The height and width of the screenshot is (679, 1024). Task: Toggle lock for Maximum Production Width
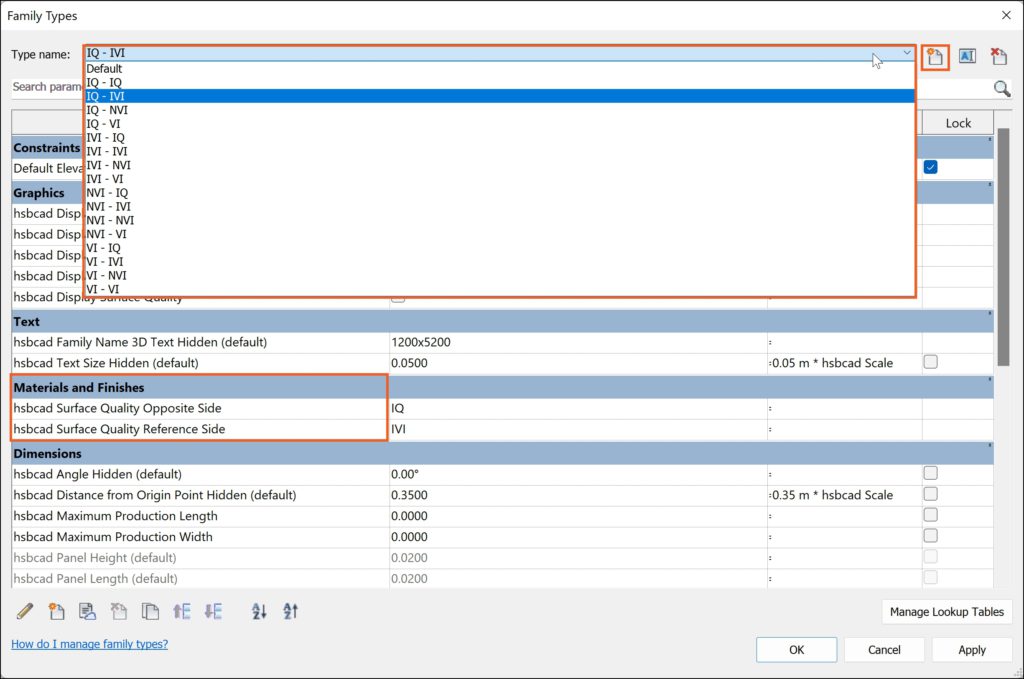[931, 535]
